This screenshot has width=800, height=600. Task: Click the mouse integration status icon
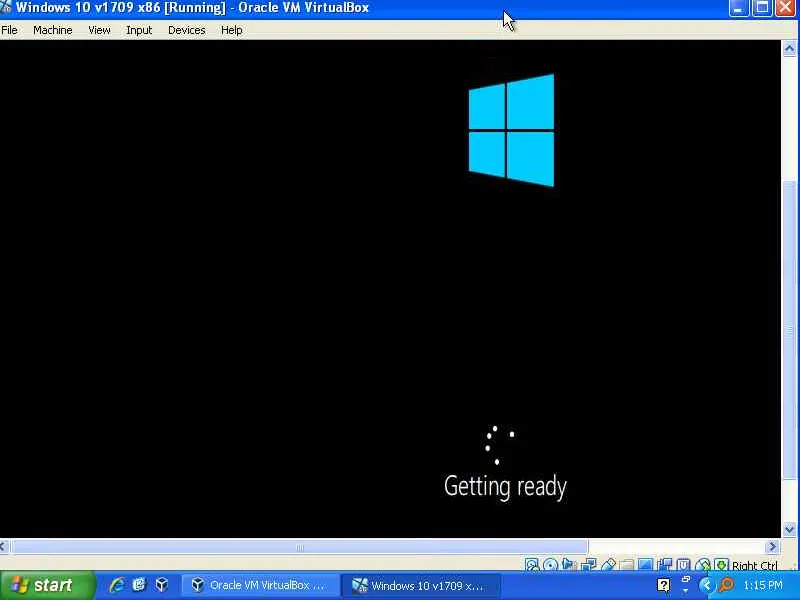(703, 564)
